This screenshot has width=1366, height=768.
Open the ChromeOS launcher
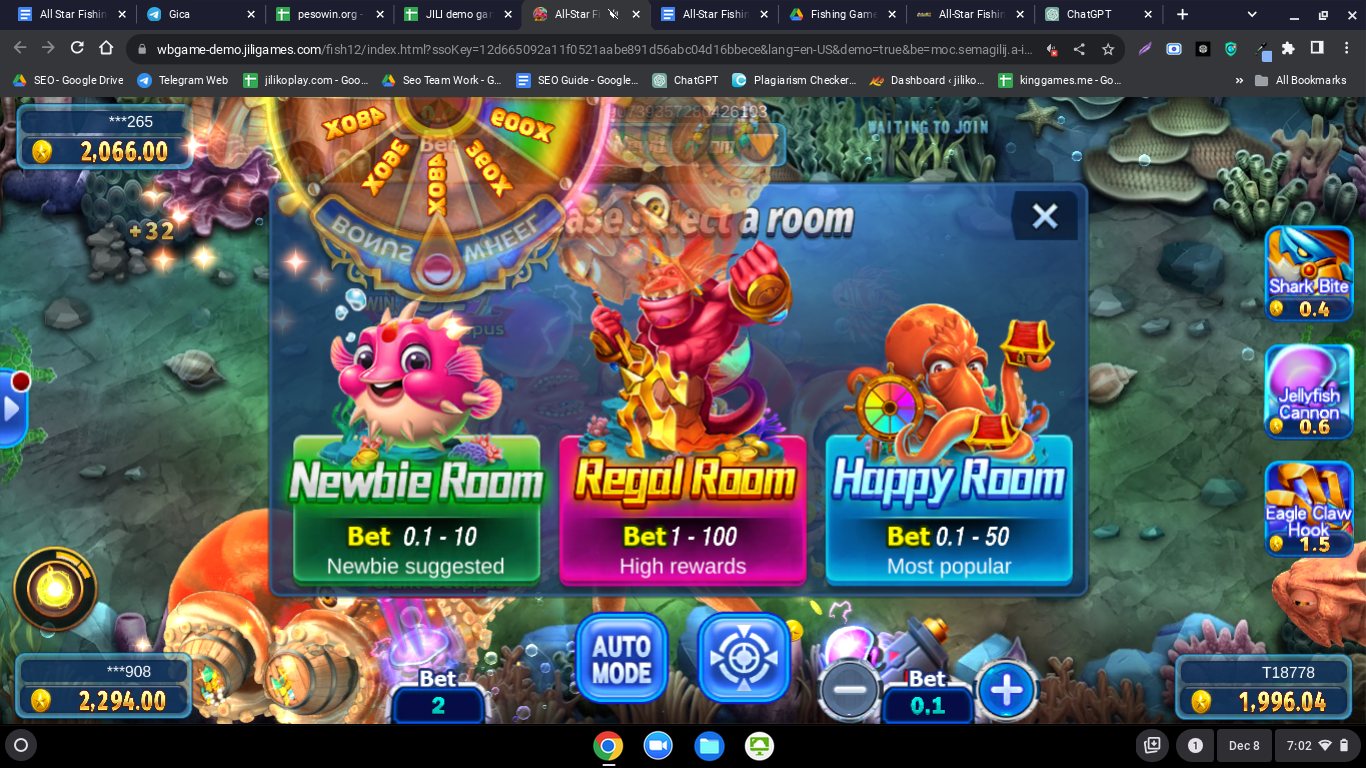point(21,745)
